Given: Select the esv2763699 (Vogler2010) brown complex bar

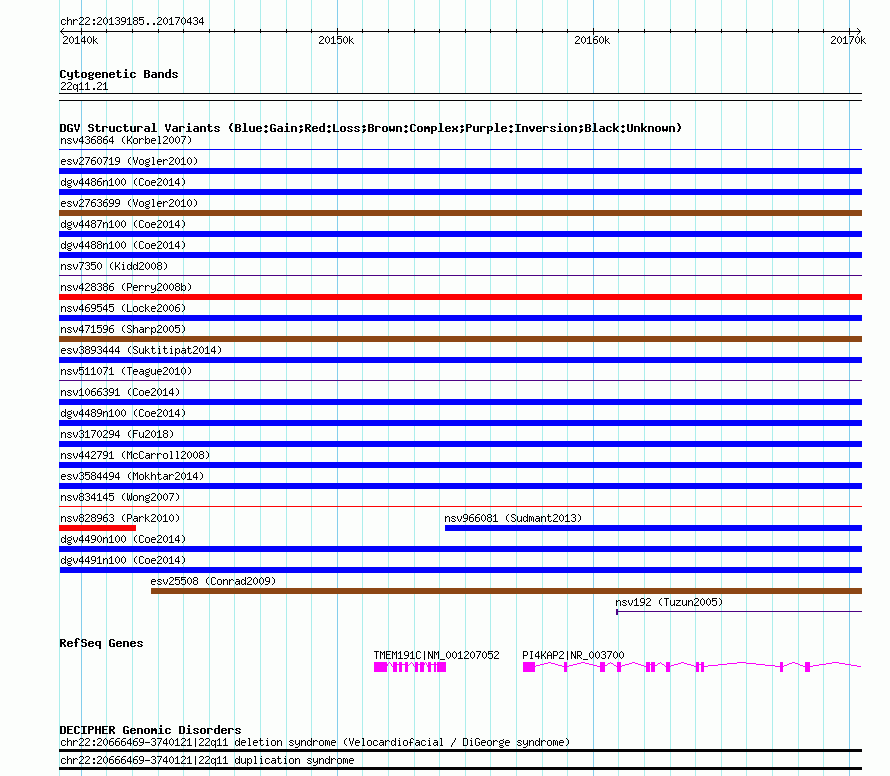Looking at the screenshot, I should (x=460, y=213).
